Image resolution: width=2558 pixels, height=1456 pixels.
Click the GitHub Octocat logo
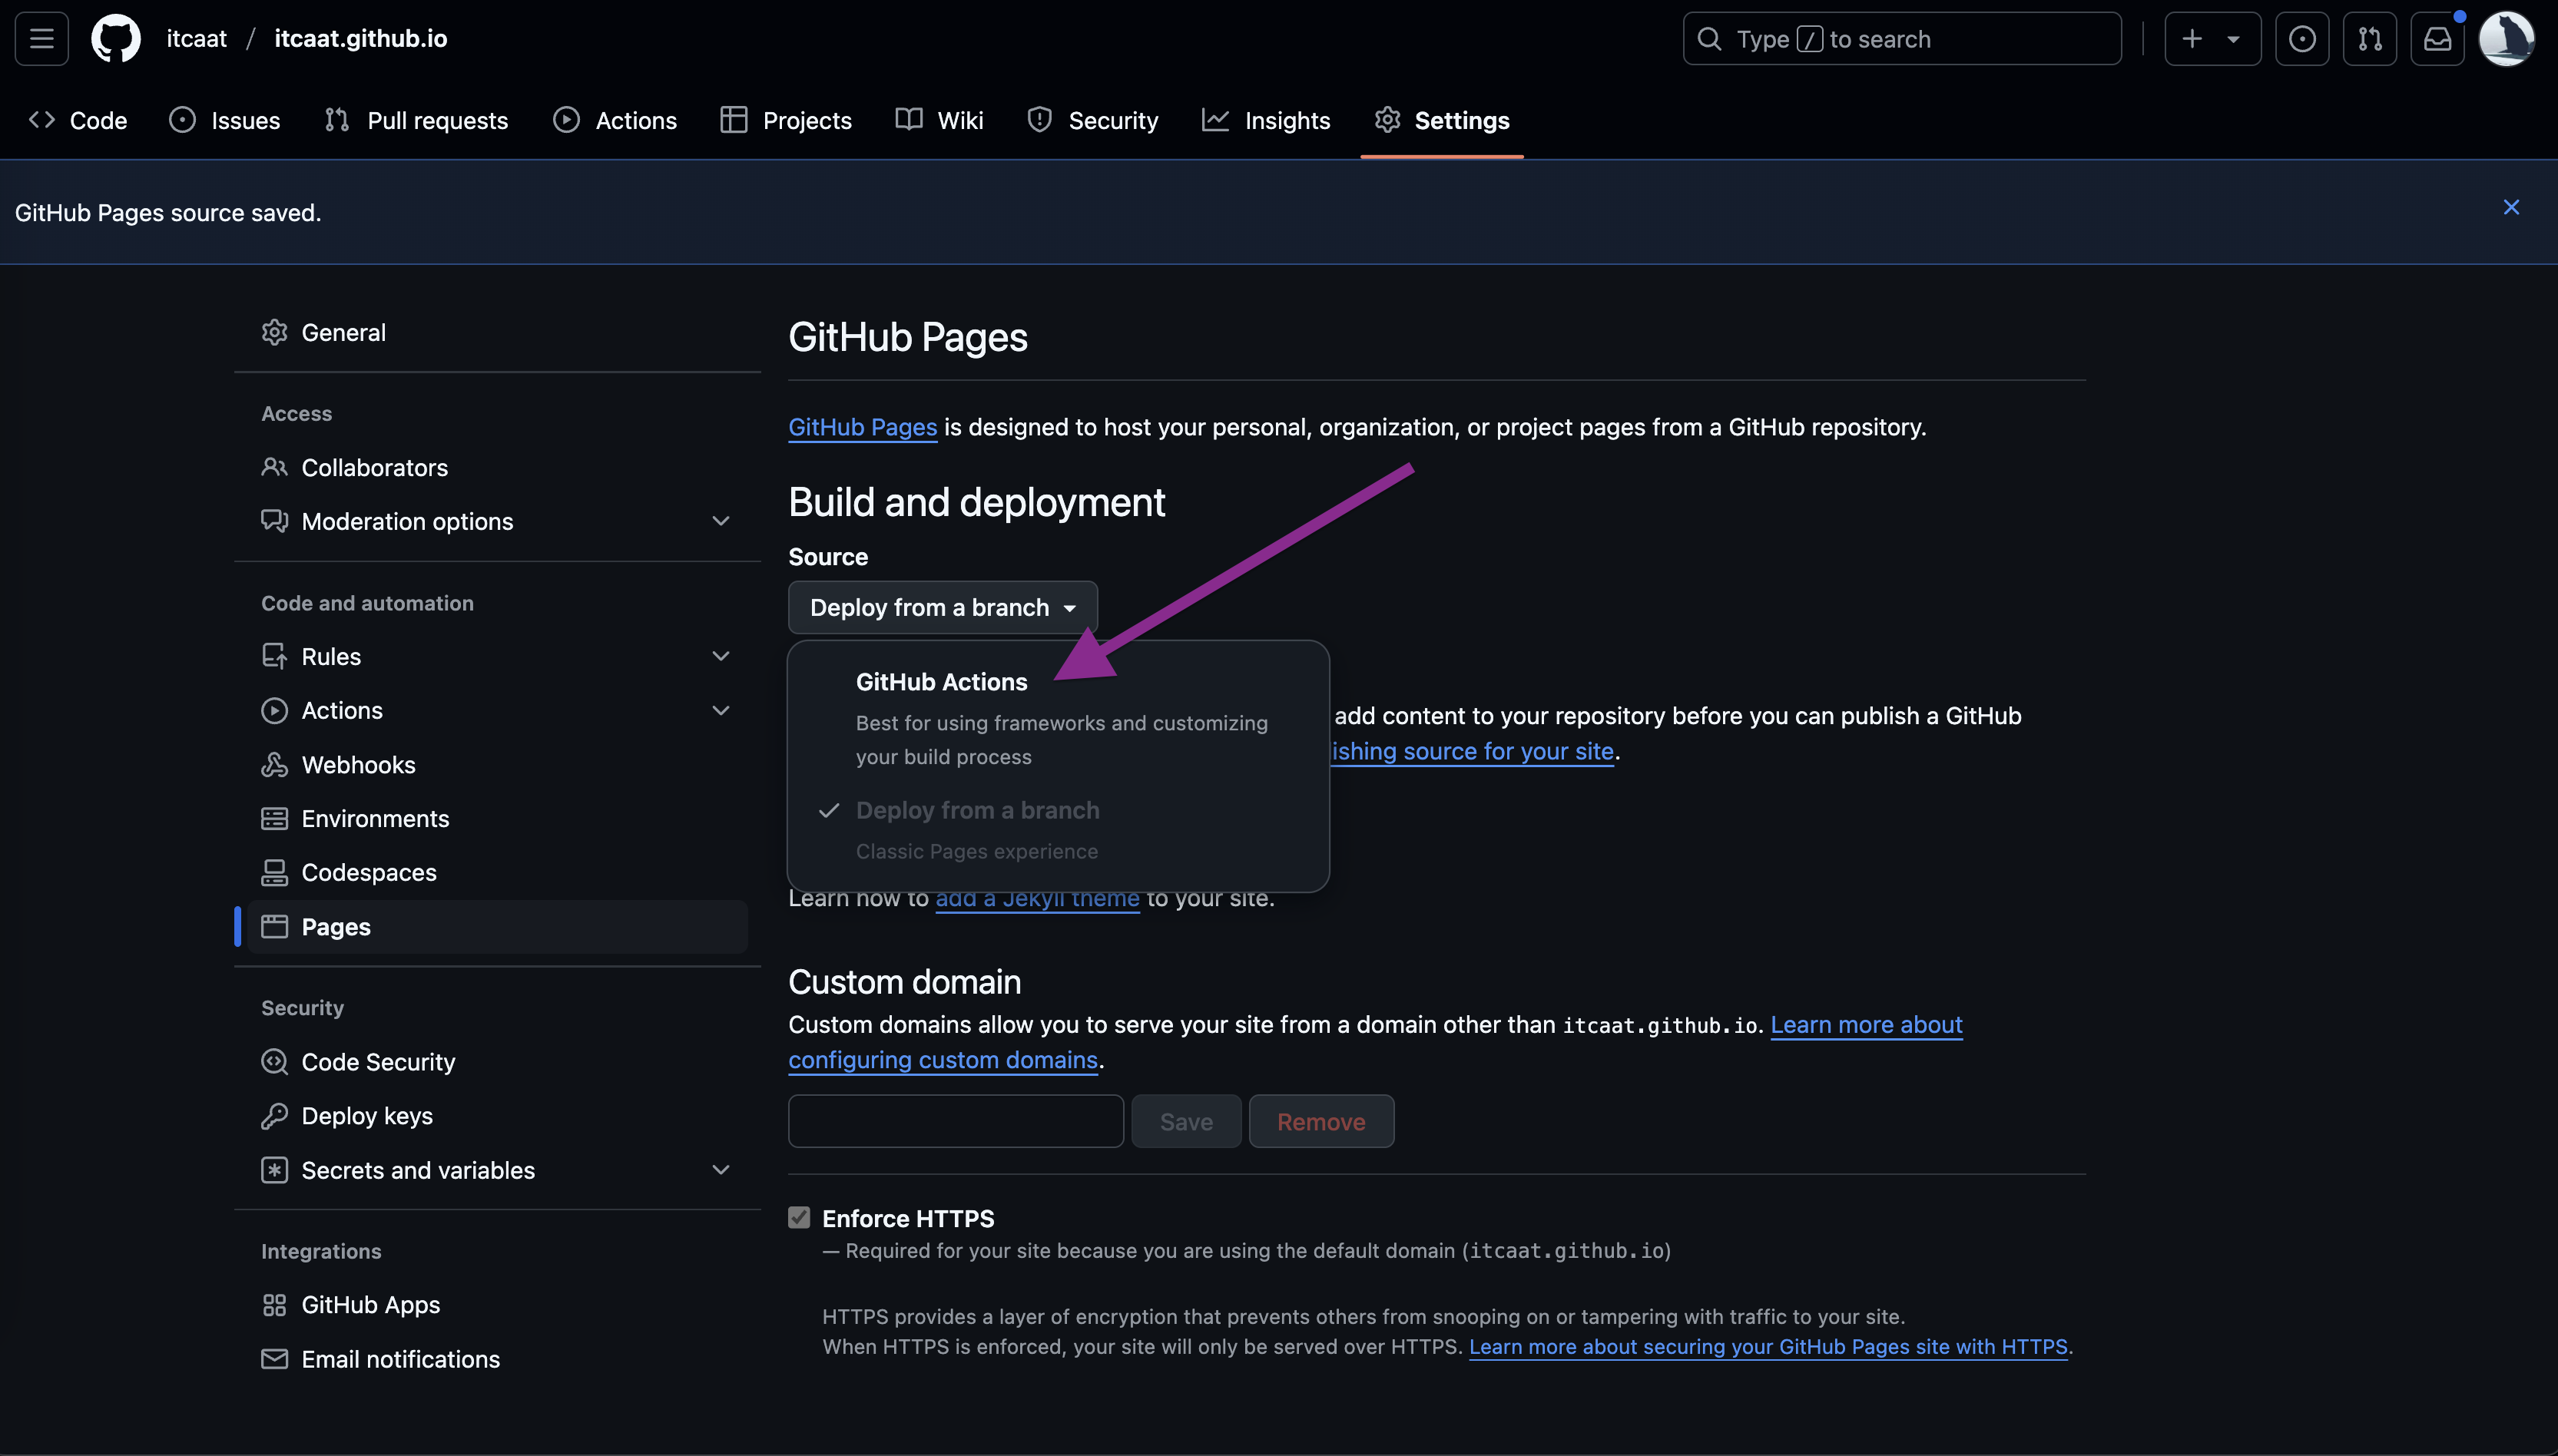116,39
